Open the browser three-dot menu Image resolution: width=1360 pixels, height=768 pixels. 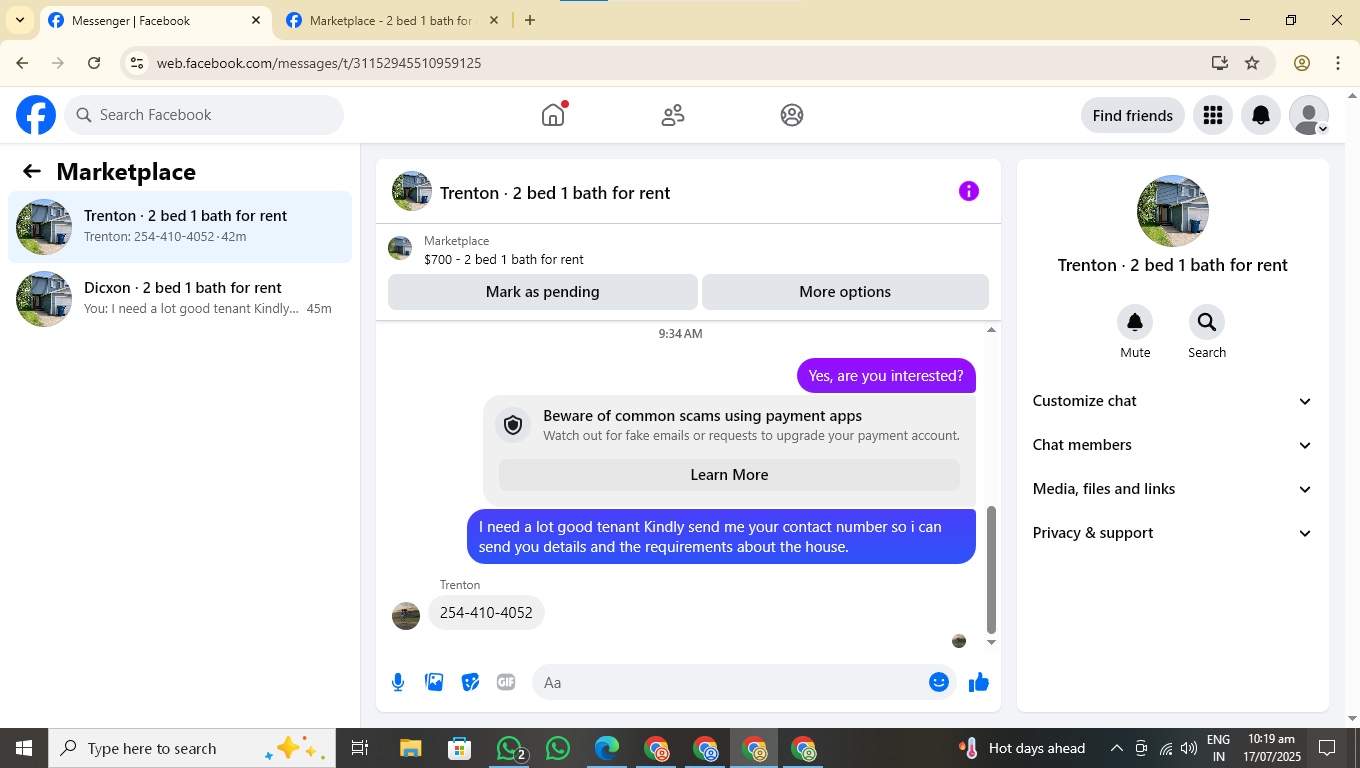point(1338,63)
